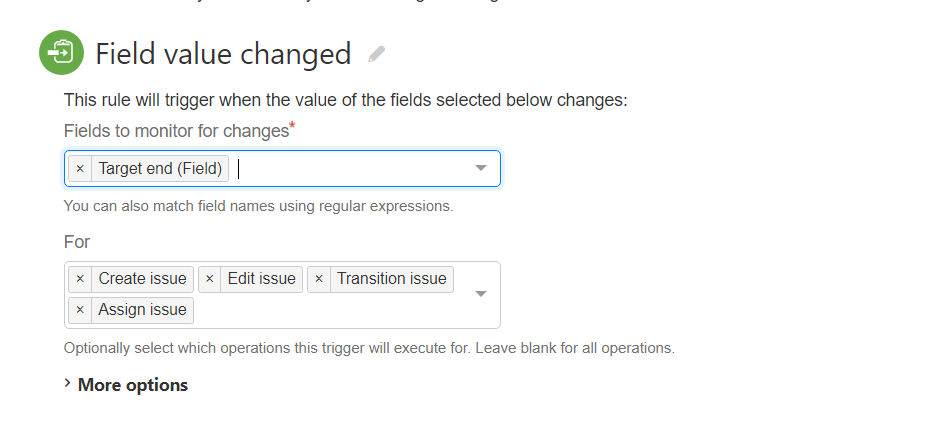Click the green Field value changed trigger icon

[x=61, y=52]
